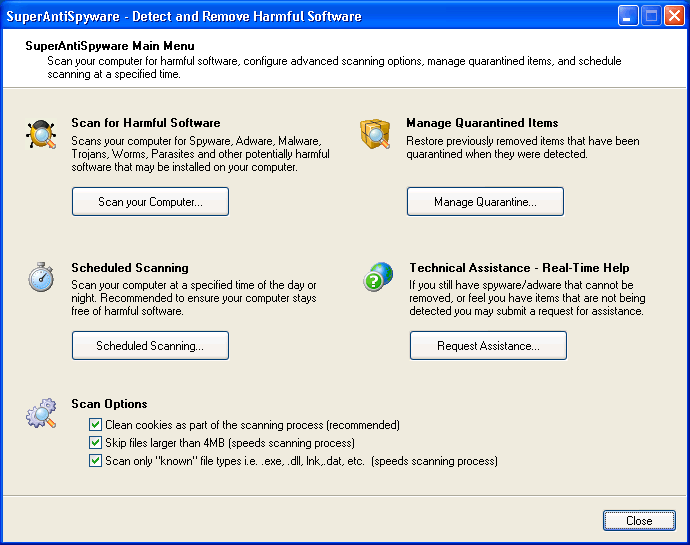Click the window title text in title bar
This screenshot has height=545, width=690.
(184, 17)
